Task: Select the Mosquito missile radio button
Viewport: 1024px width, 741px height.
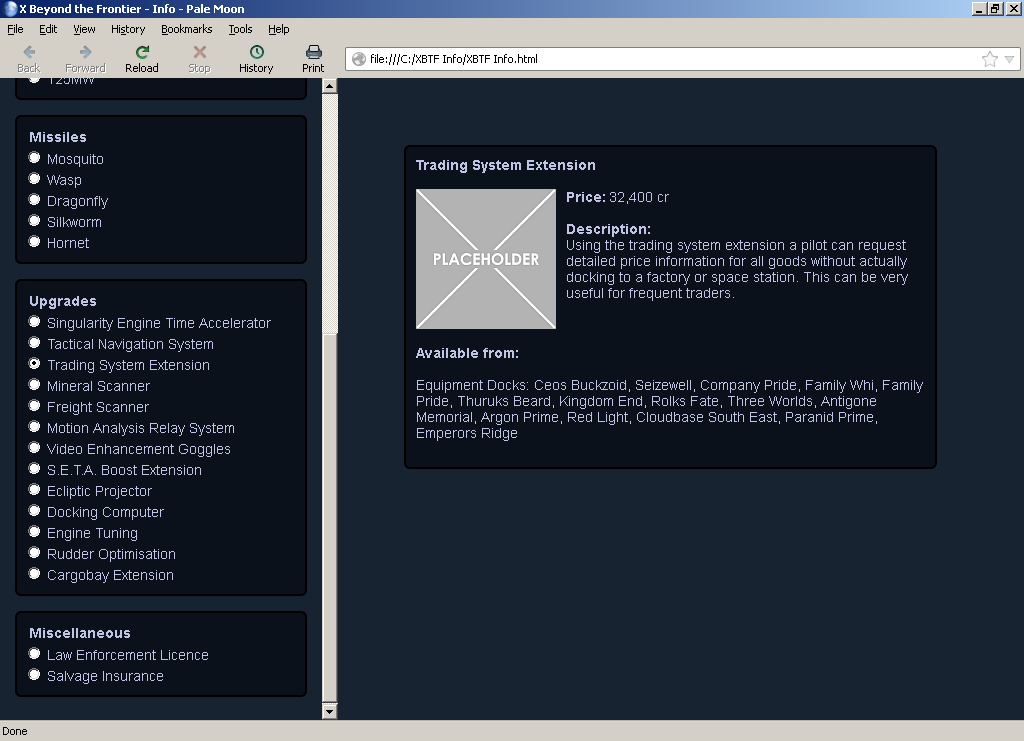Action: click(x=35, y=157)
